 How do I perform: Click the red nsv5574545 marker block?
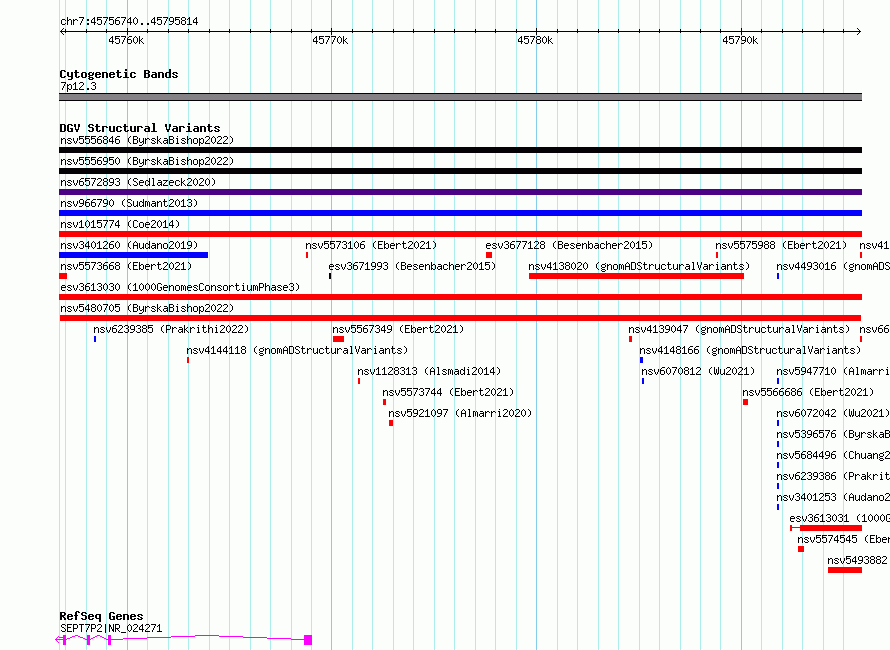coord(801,549)
